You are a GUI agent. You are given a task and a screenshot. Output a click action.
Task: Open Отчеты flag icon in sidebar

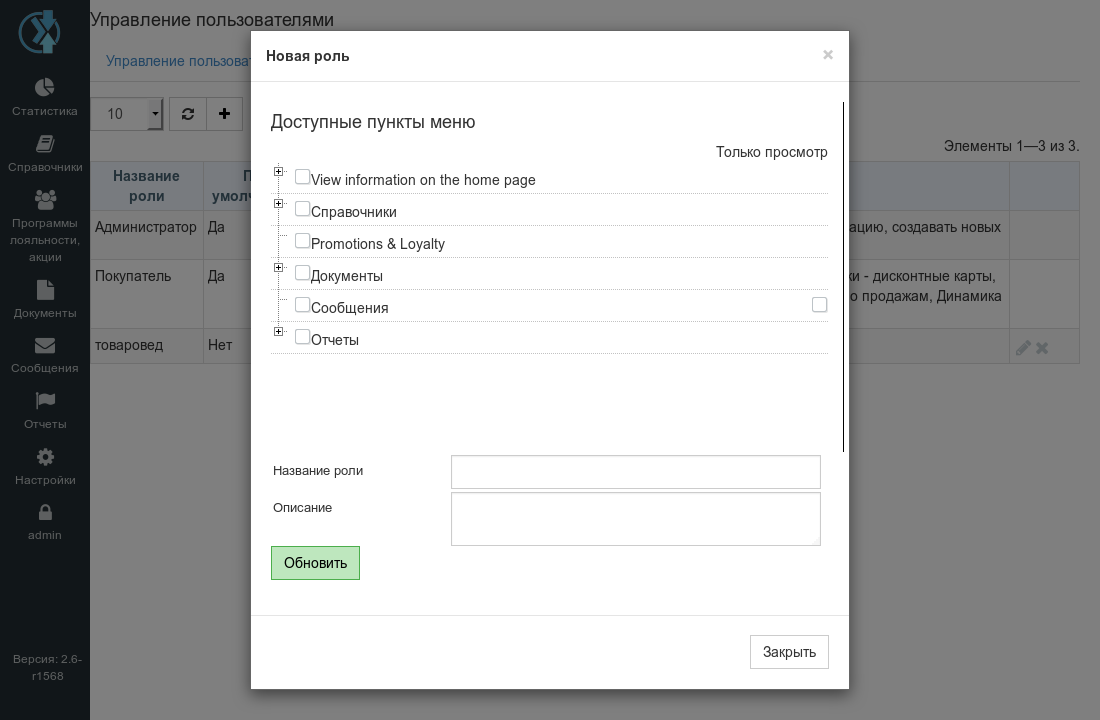[x=45, y=401]
